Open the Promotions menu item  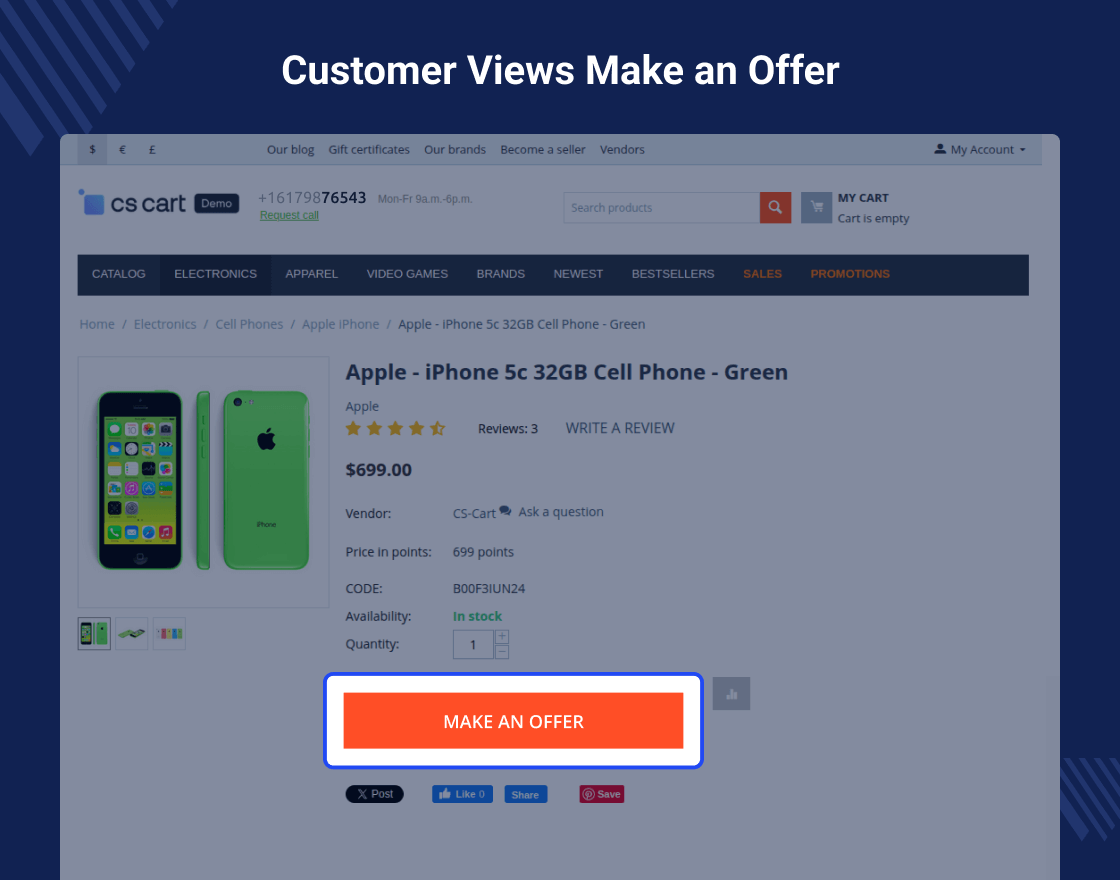click(850, 274)
